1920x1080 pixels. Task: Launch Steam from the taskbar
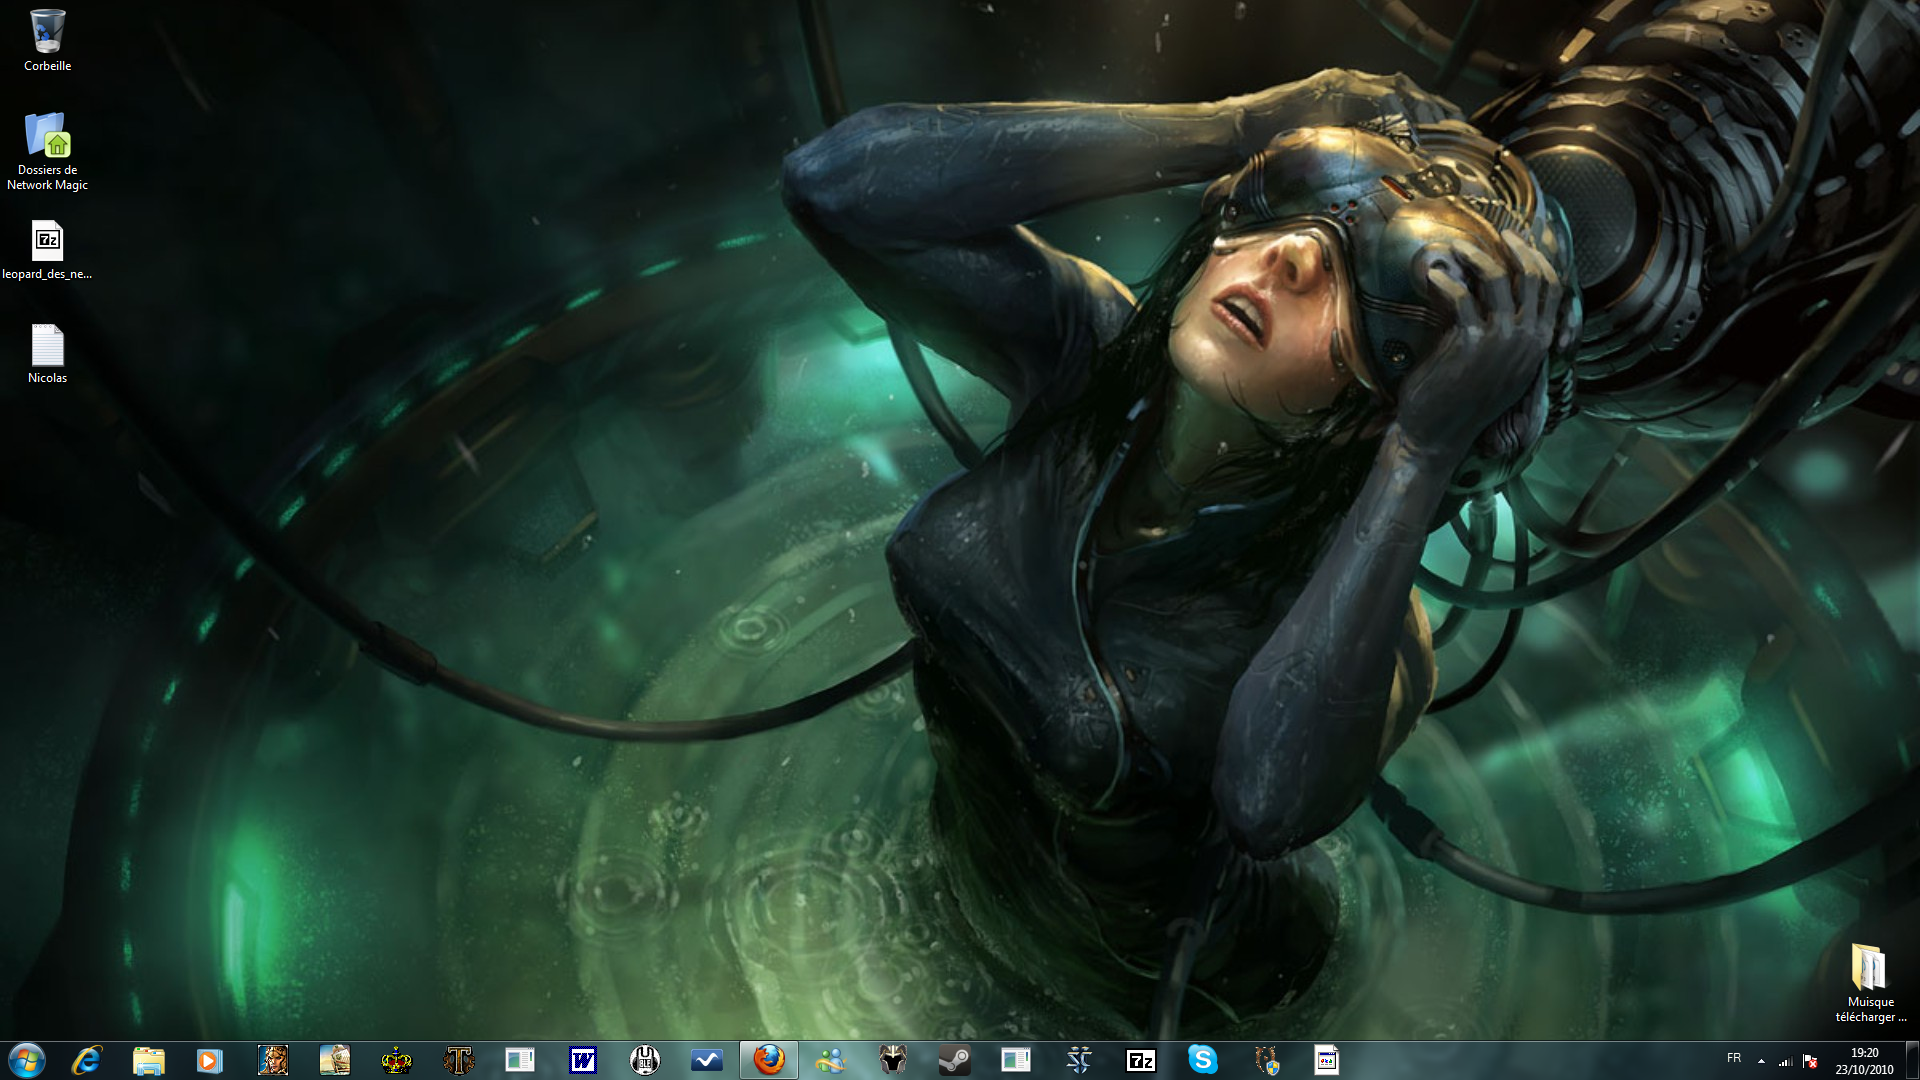point(955,1060)
